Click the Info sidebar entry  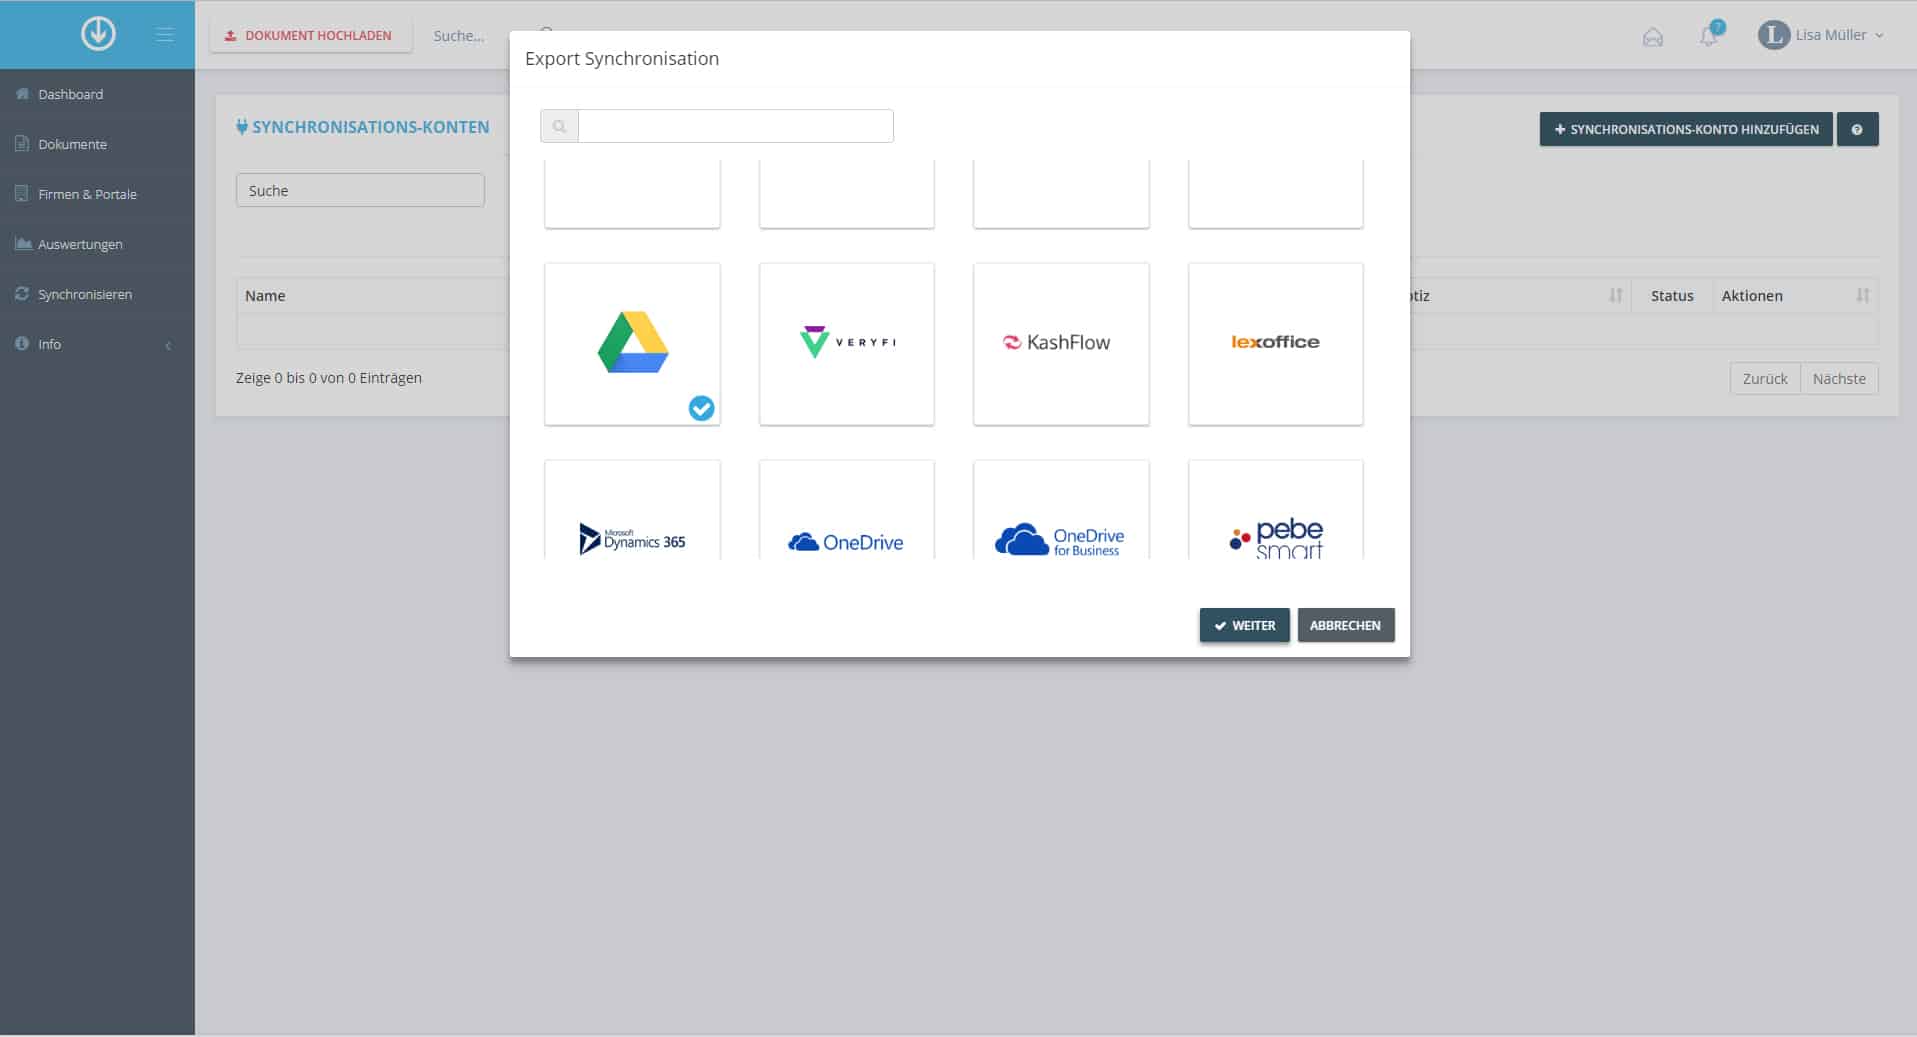tap(97, 344)
